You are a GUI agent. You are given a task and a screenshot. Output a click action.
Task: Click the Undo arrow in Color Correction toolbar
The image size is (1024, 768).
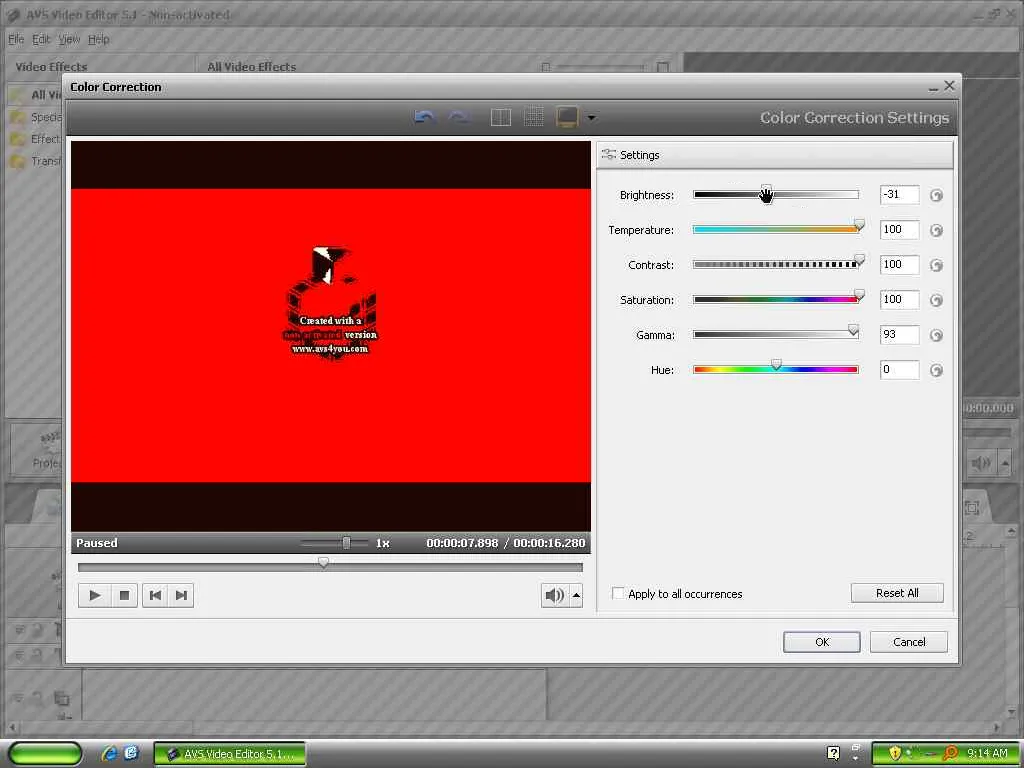coord(424,118)
